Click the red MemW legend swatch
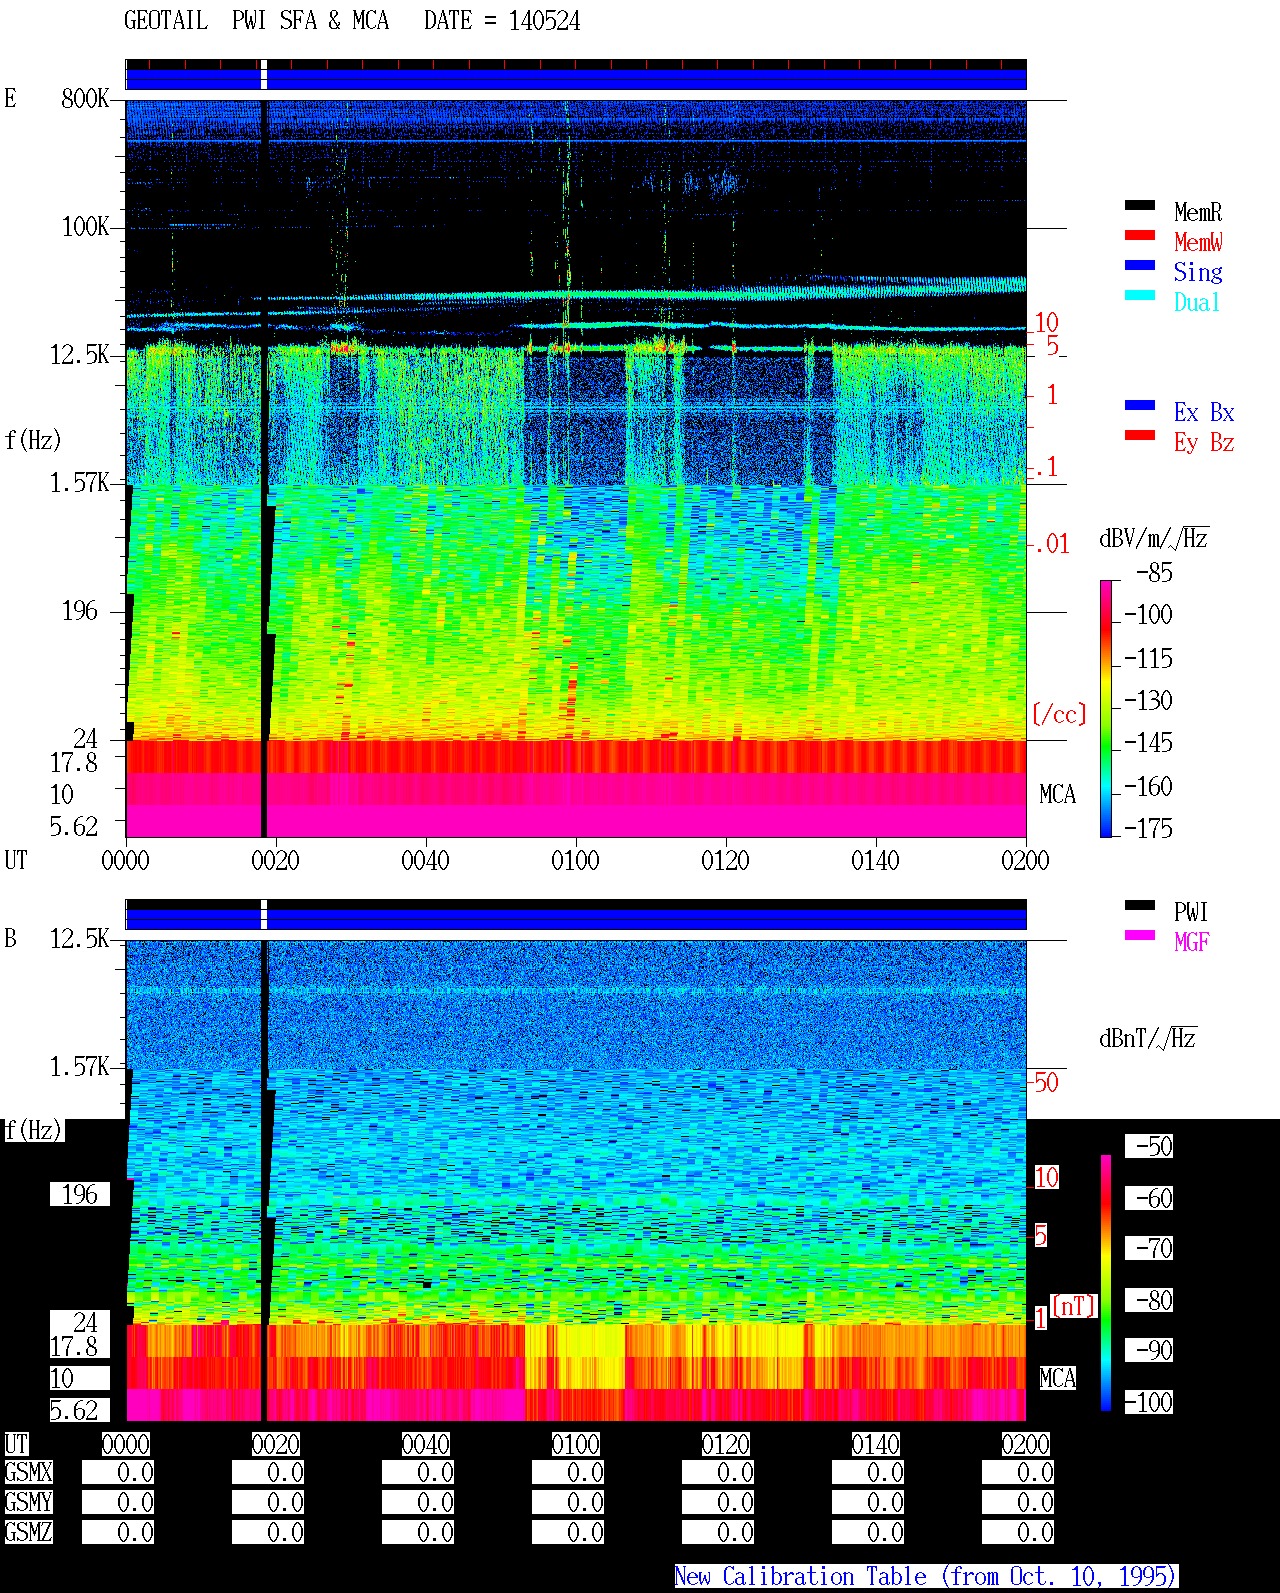Viewport: 1280px width, 1593px height. (x=1140, y=235)
